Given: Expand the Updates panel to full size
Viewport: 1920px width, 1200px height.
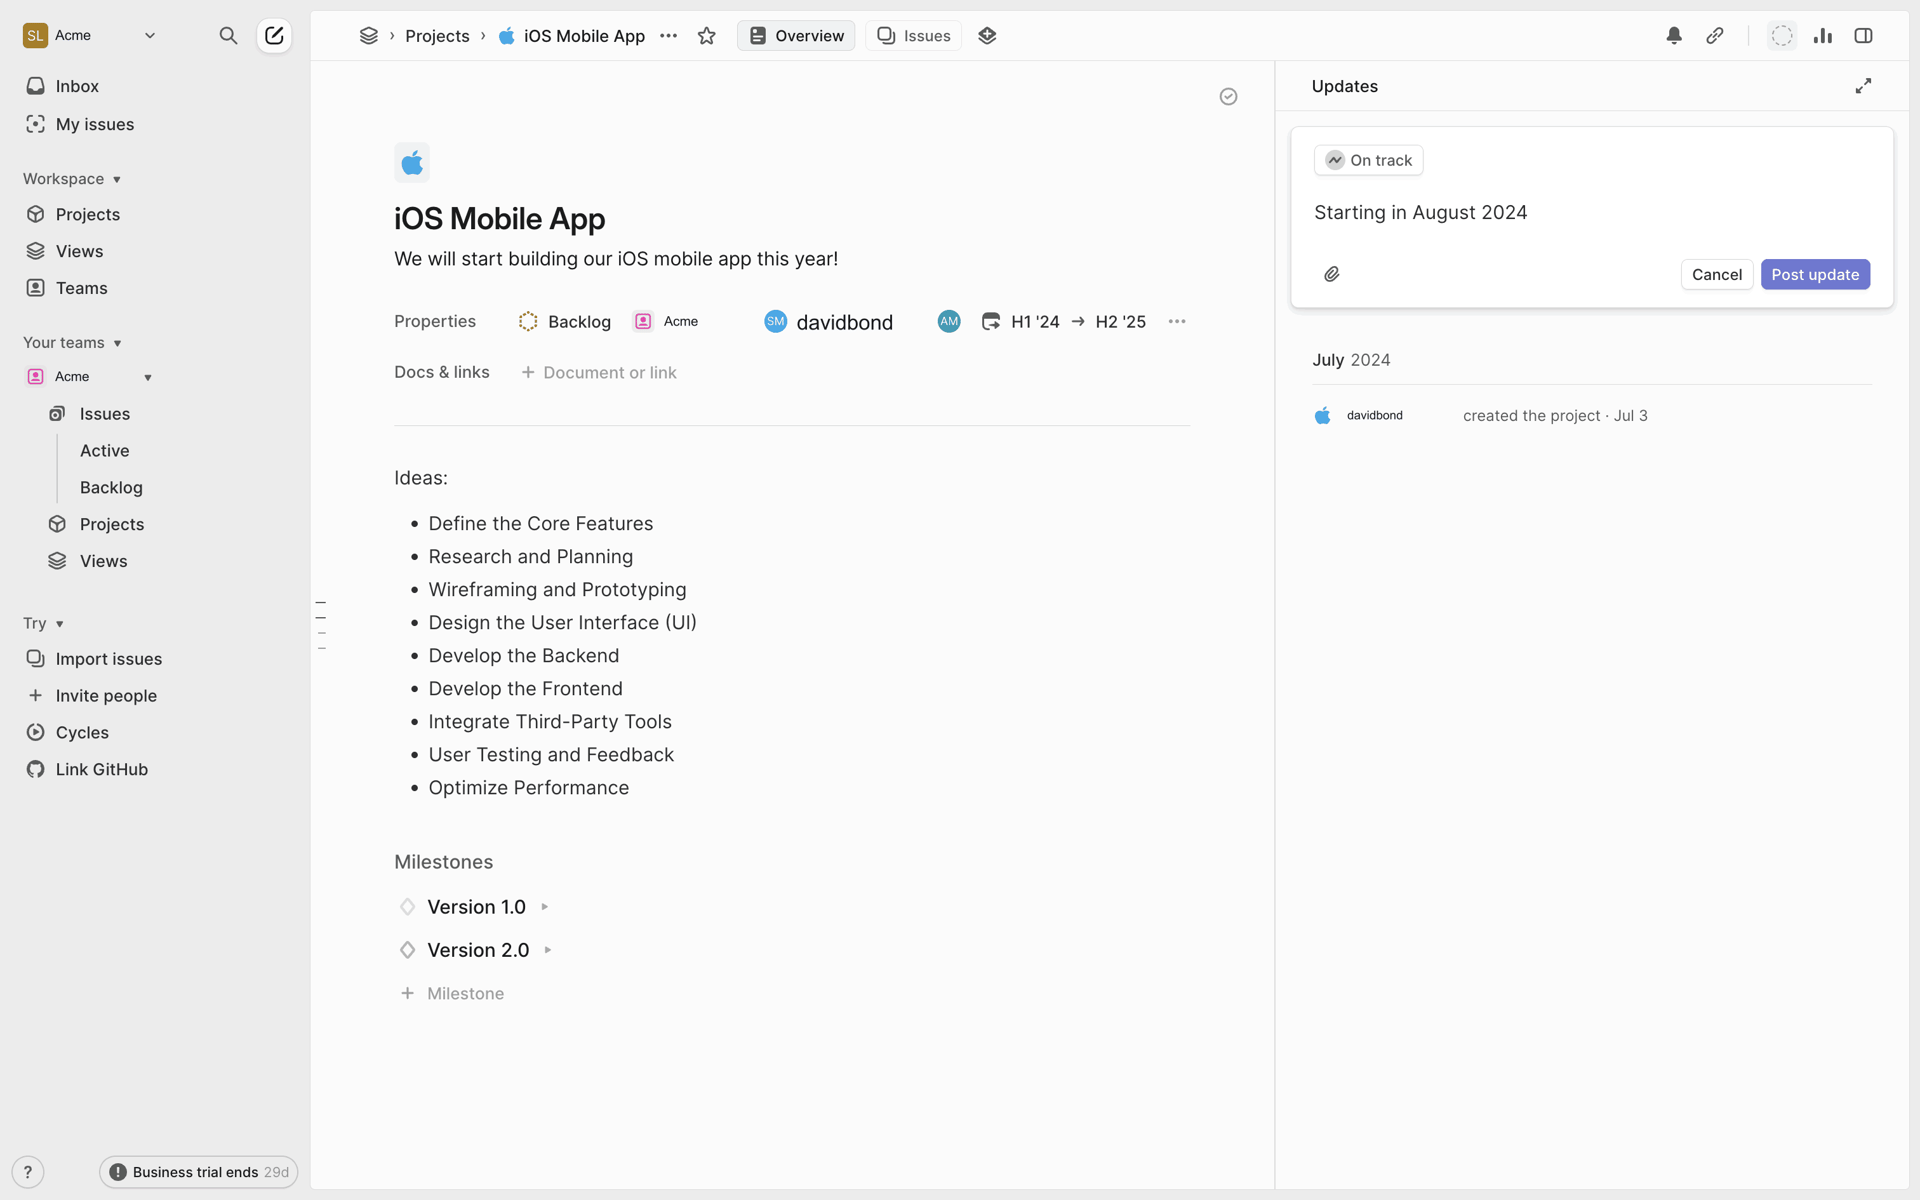Looking at the screenshot, I should pyautogui.click(x=1863, y=86).
